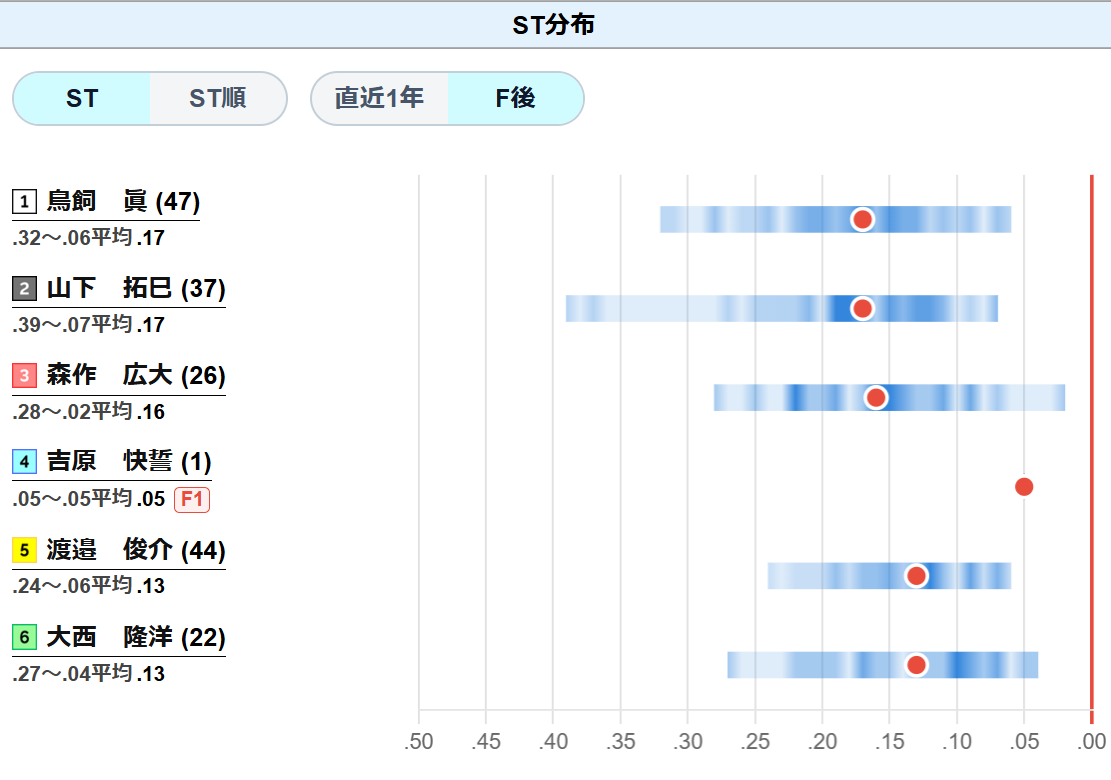Open racer 大西 隆洋 (22) link
1111x780 pixels.
click(x=136, y=637)
